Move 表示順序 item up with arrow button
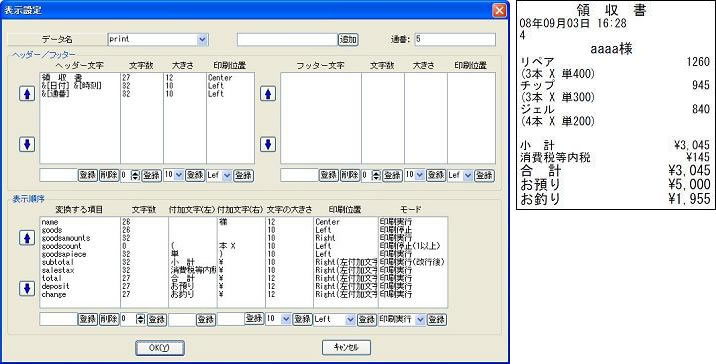716x364 pixels. (x=27, y=238)
